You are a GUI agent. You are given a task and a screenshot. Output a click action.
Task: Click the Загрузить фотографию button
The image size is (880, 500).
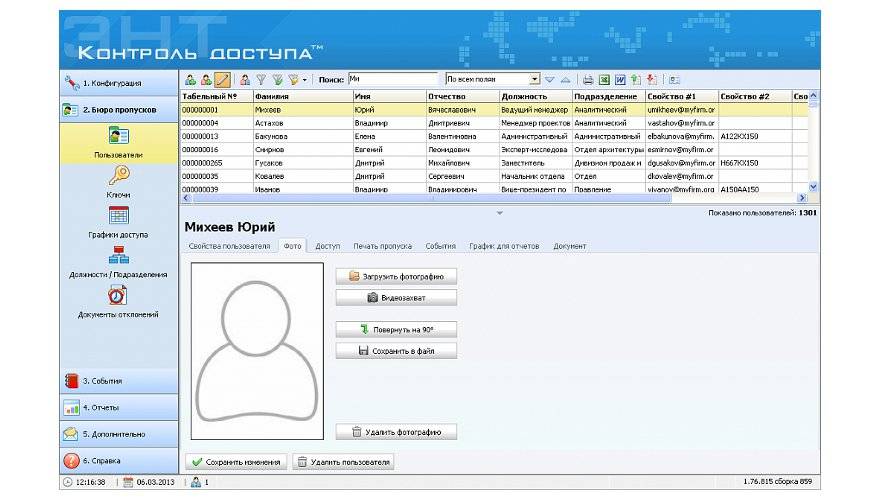[396, 276]
